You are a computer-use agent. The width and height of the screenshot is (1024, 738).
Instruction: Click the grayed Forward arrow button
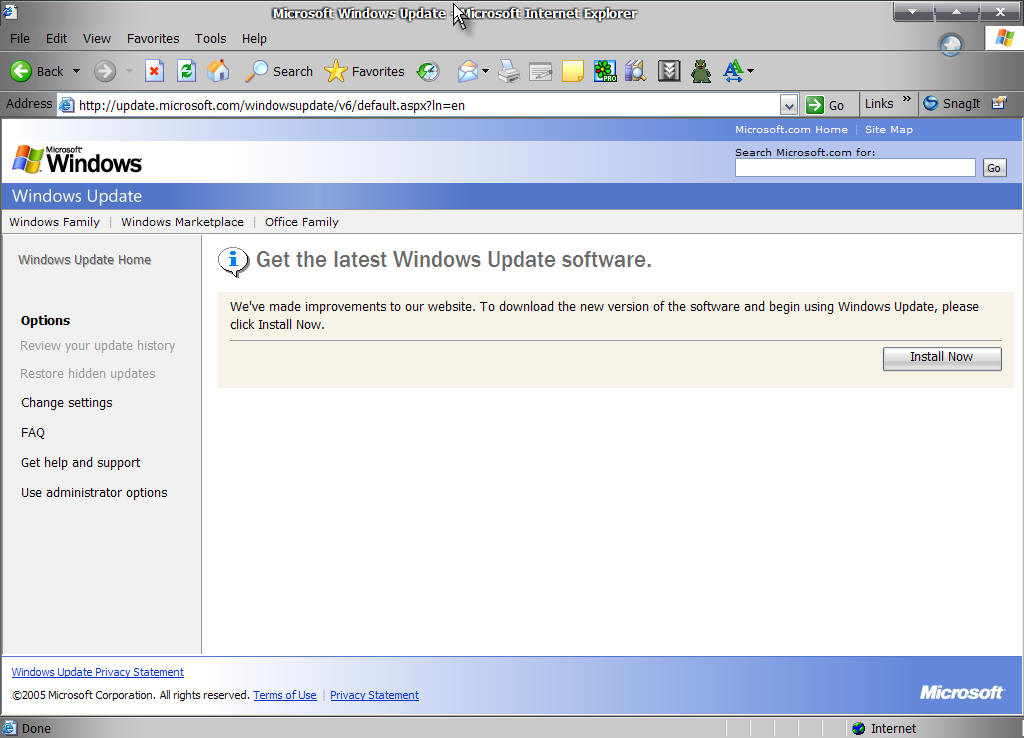(104, 71)
